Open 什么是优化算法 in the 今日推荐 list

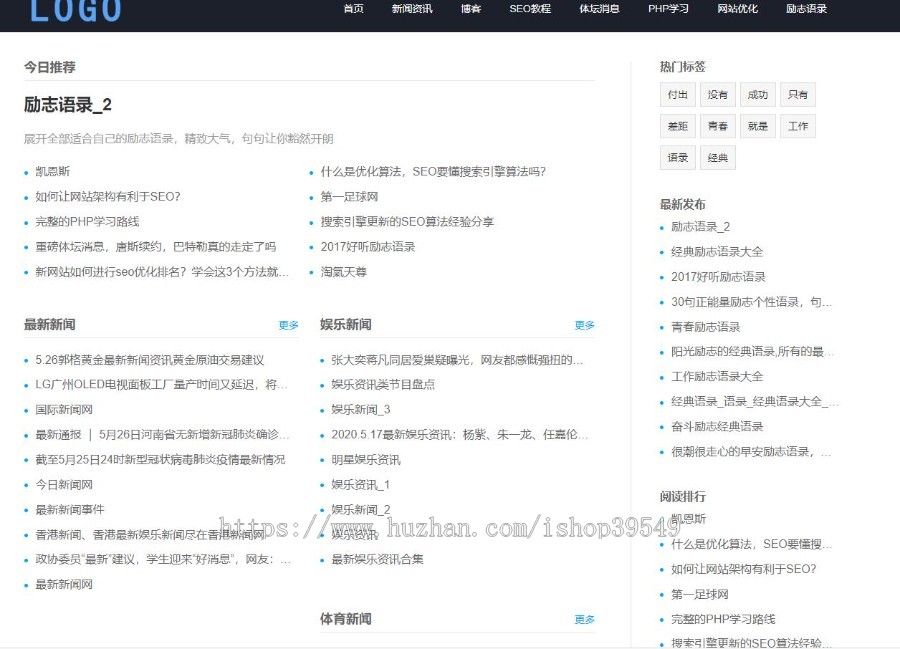433,172
